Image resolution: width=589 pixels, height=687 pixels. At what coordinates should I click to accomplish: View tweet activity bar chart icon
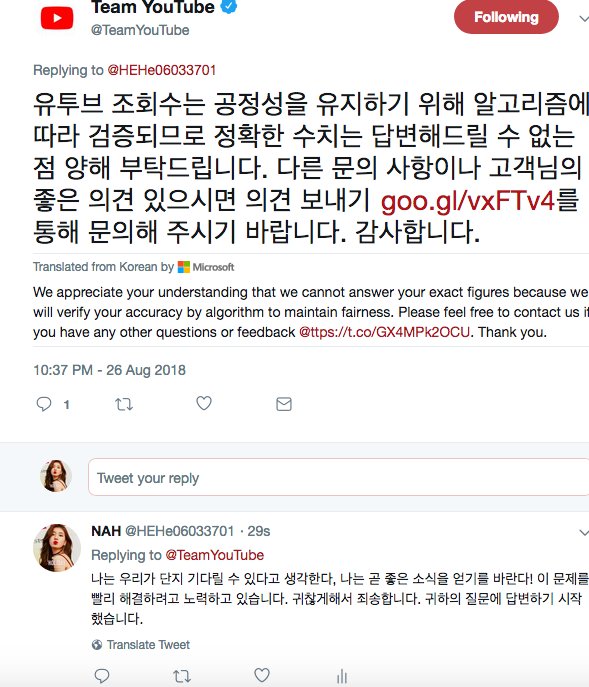pyautogui.click(x=342, y=676)
